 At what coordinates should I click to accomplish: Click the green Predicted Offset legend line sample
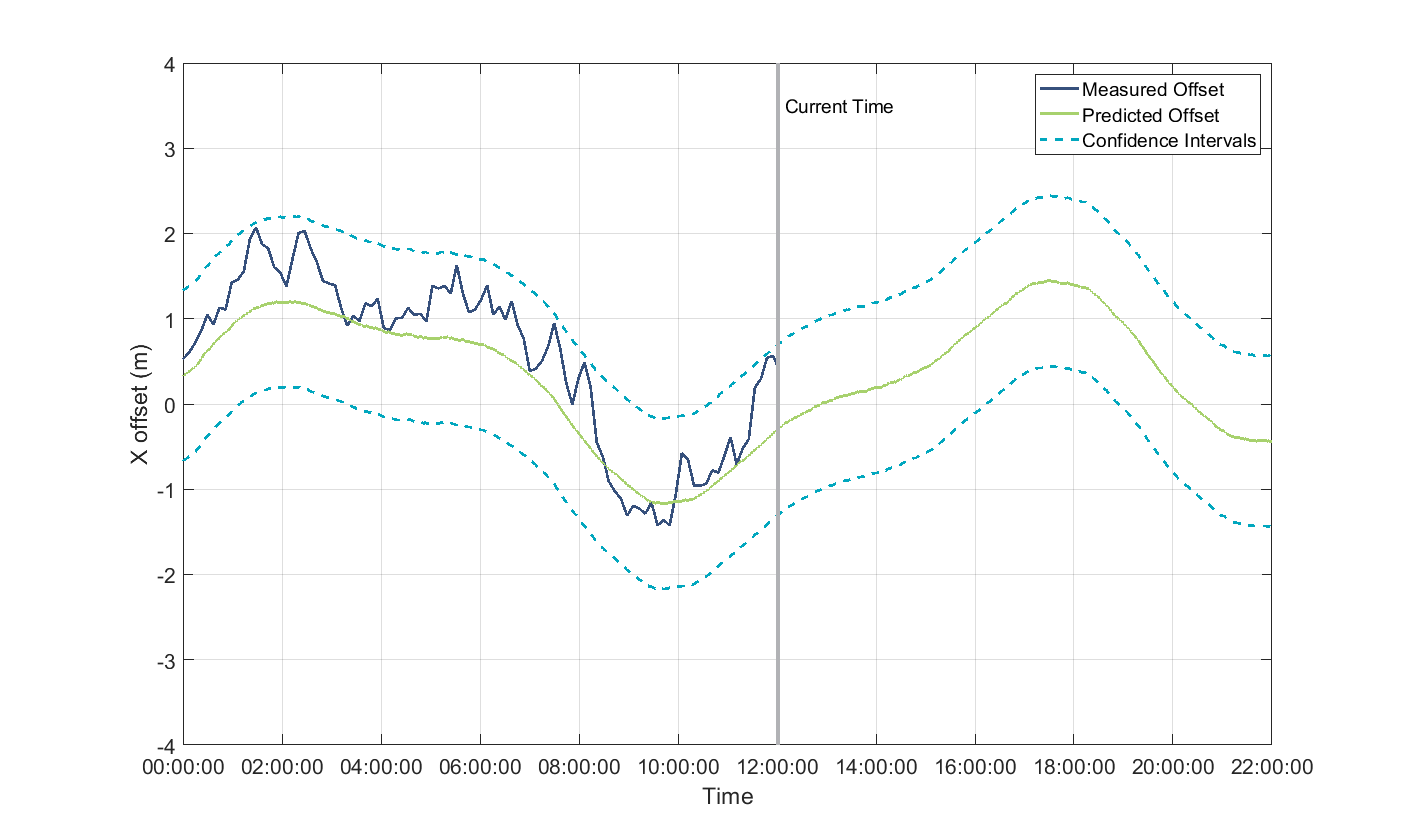tap(1059, 115)
